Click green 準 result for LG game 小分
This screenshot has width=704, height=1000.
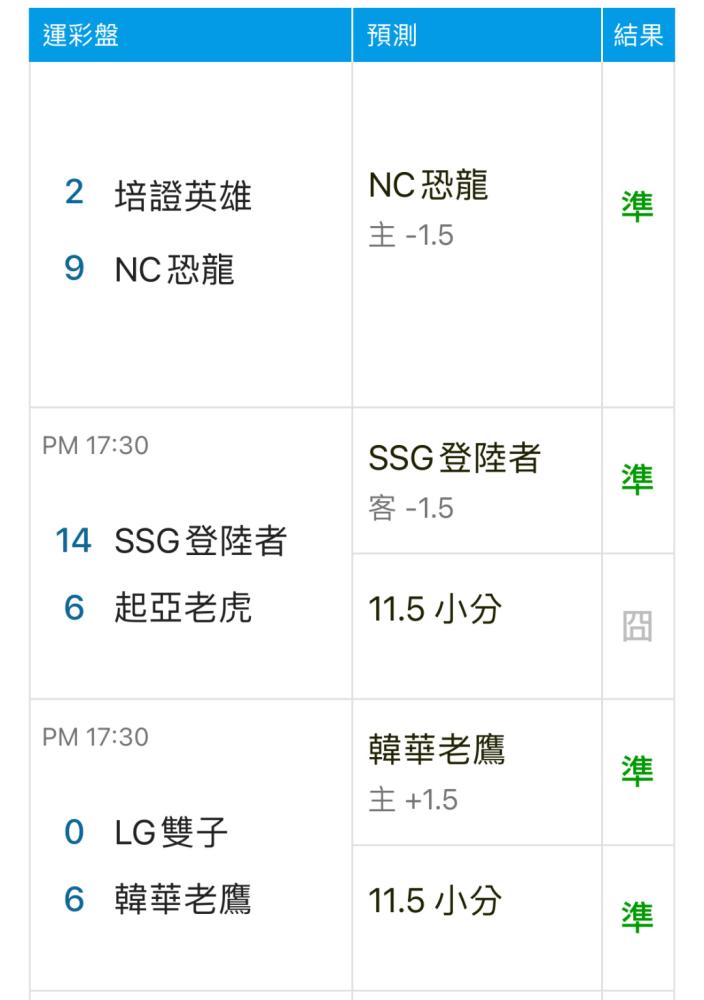pyautogui.click(x=638, y=917)
